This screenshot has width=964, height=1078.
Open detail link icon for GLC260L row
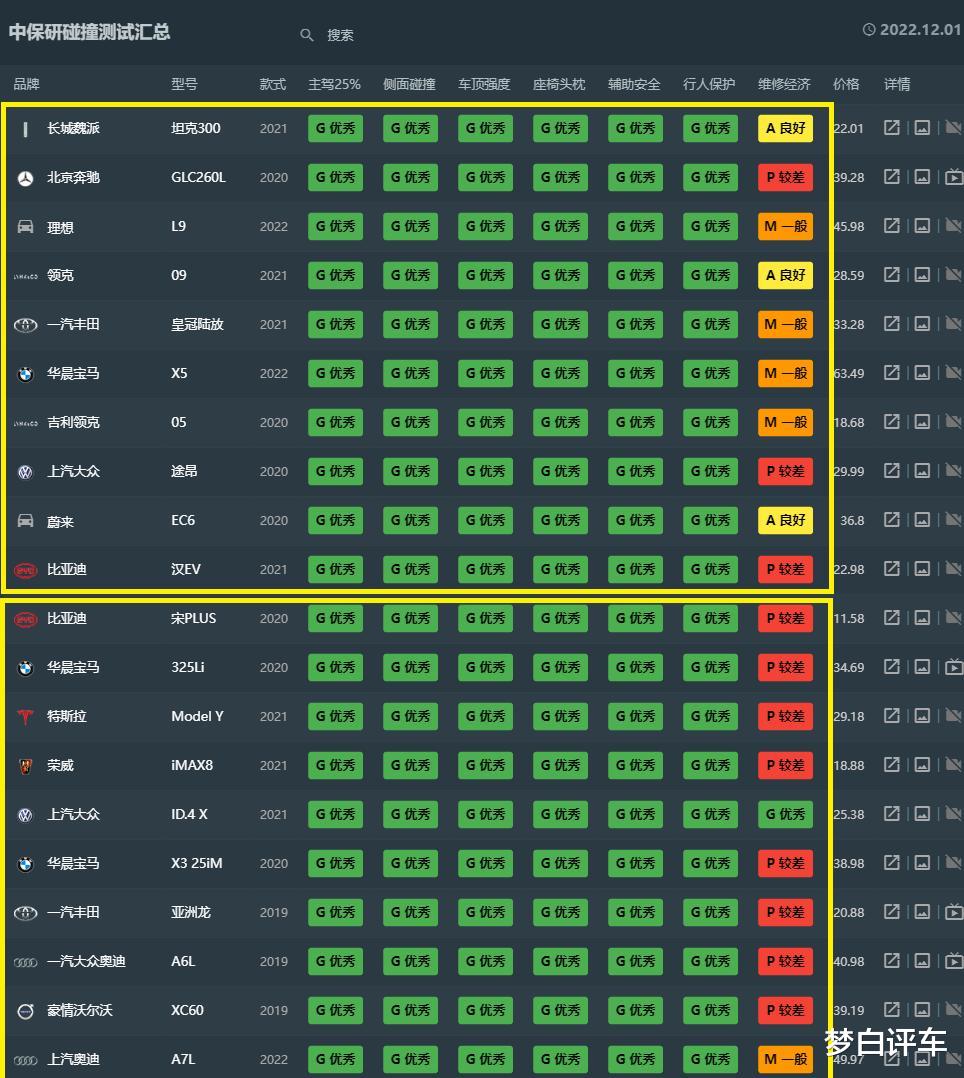[x=892, y=177]
